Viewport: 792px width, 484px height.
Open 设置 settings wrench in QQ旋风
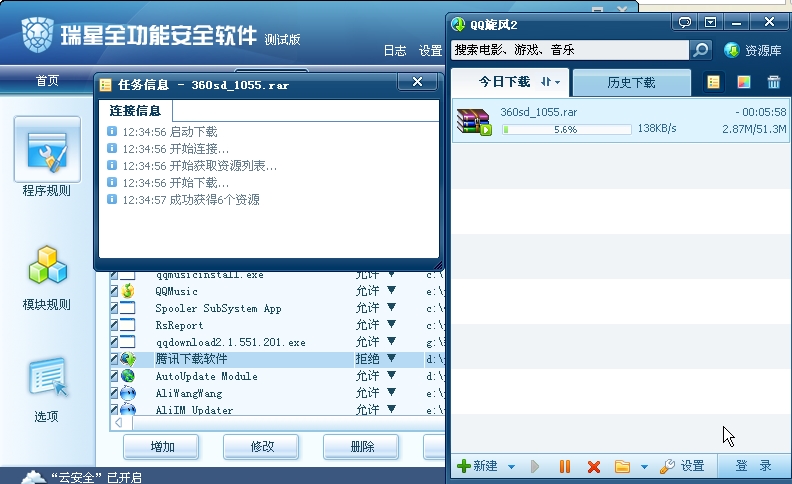coord(682,466)
